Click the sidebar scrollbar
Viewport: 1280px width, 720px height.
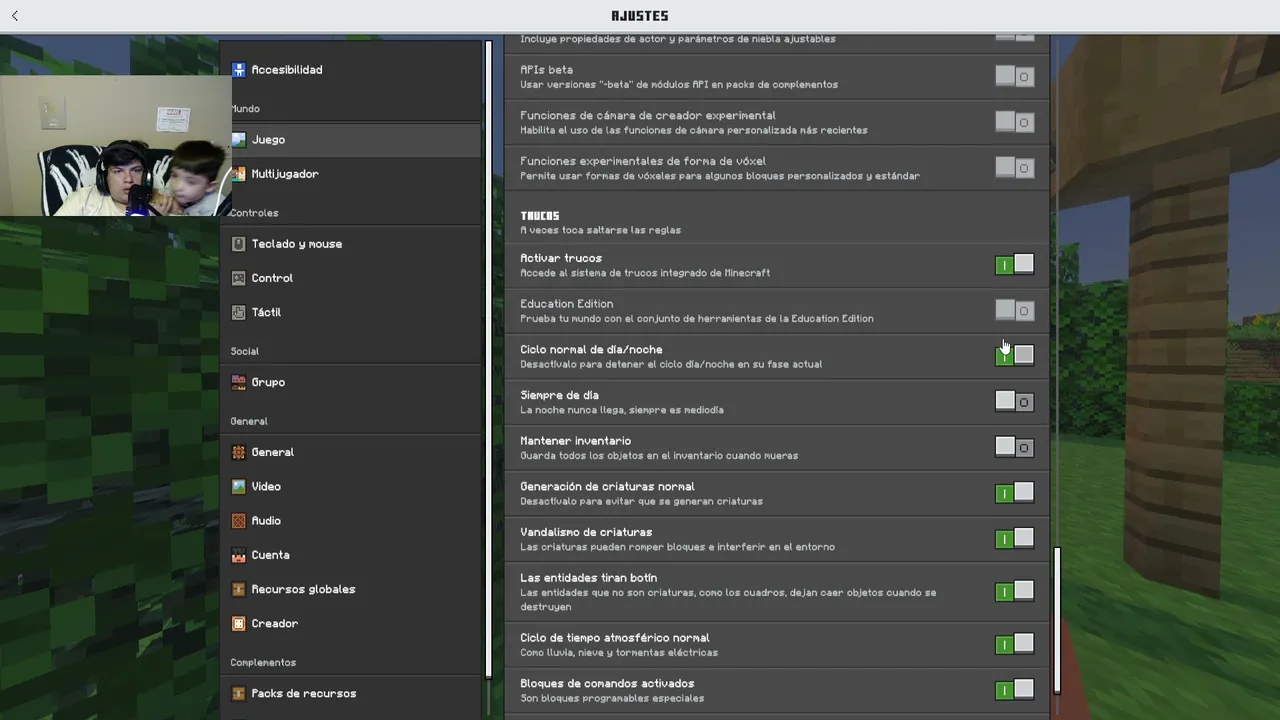(x=489, y=360)
